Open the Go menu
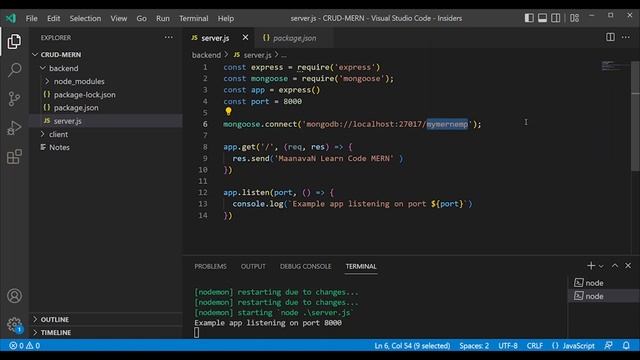The width and height of the screenshot is (640, 360). tap(142, 18)
